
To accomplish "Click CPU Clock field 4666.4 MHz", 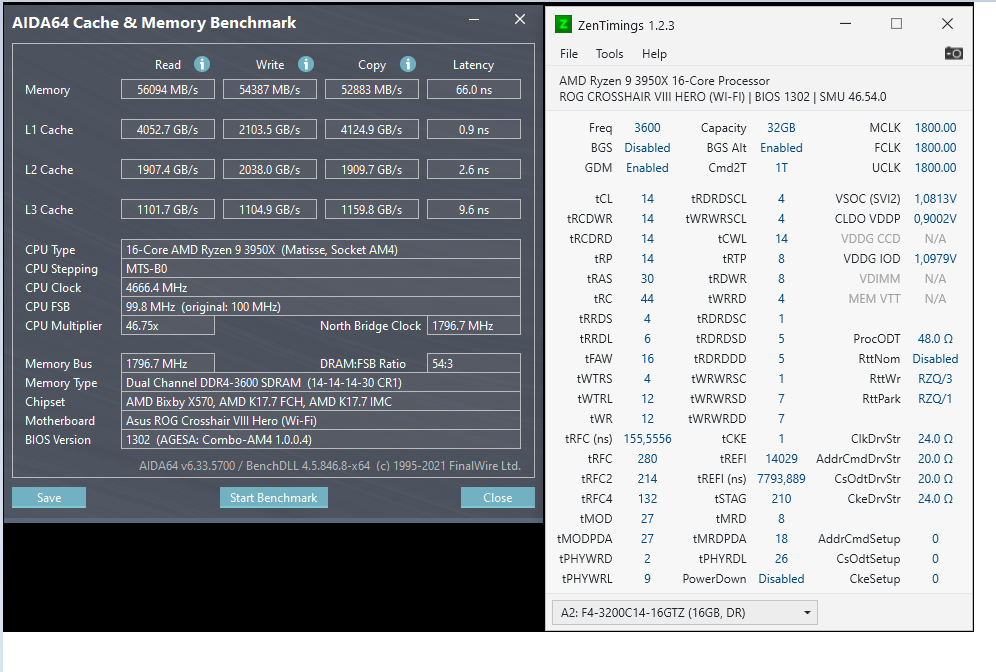I will pos(321,288).
